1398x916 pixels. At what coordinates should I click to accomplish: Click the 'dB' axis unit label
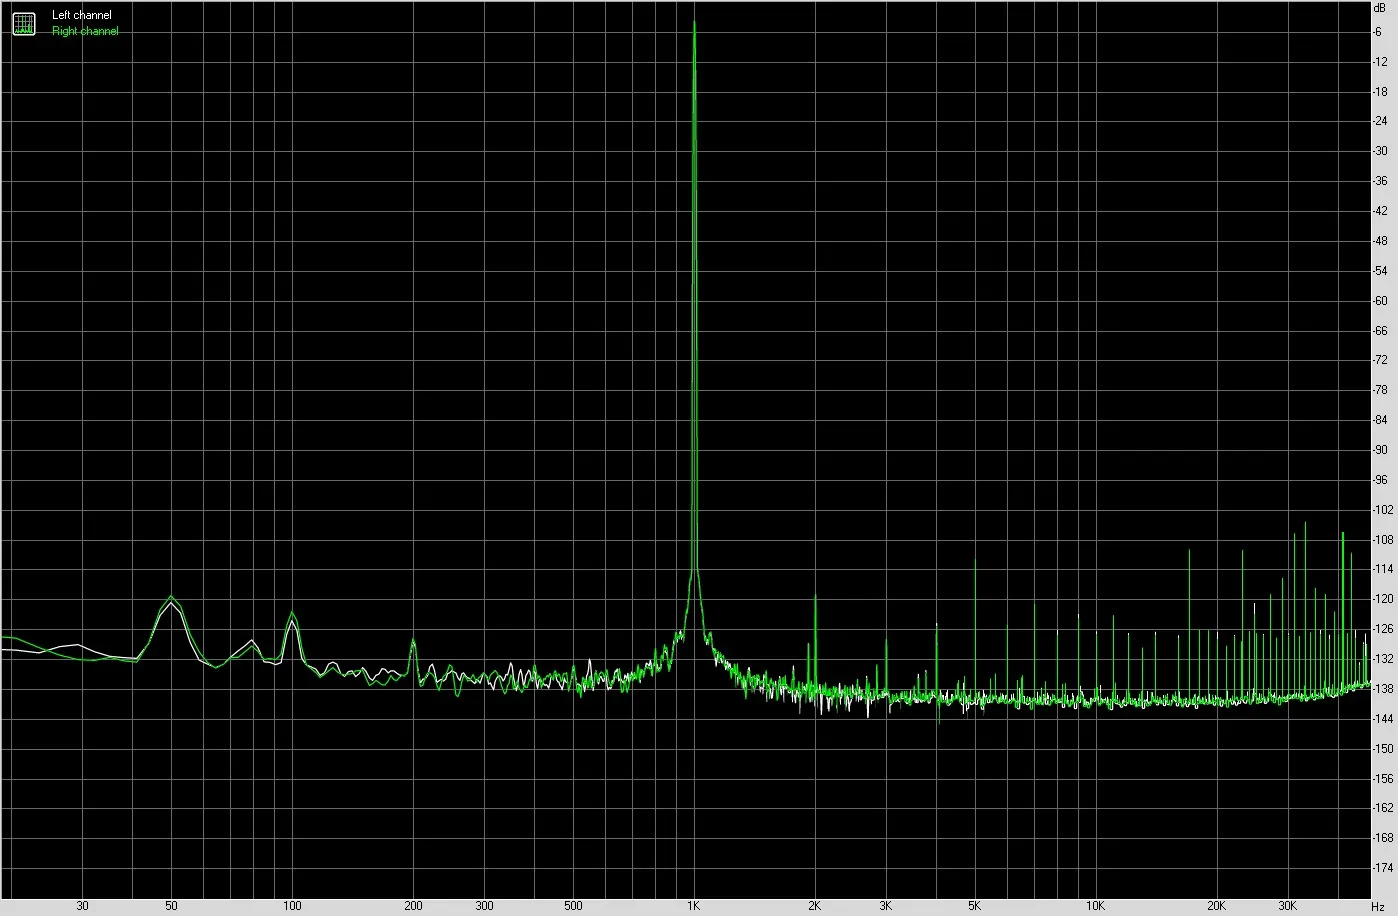pyautogui.click(x=1381, y=7)
